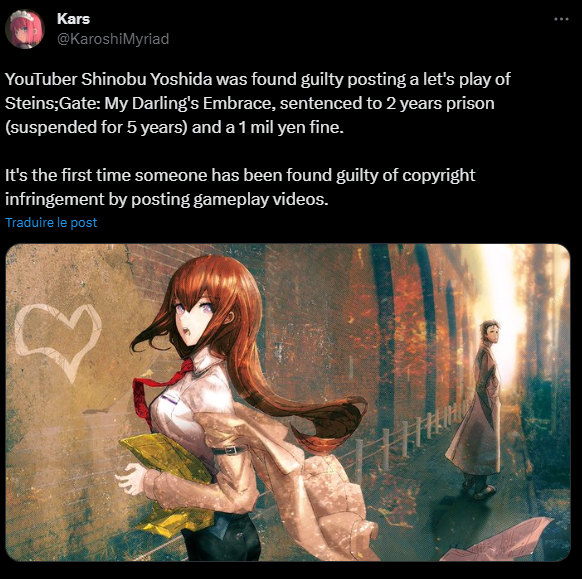The image size is (582, 579).
Task: Click the phrase posting gameplay videos
Action: [230, 199]
